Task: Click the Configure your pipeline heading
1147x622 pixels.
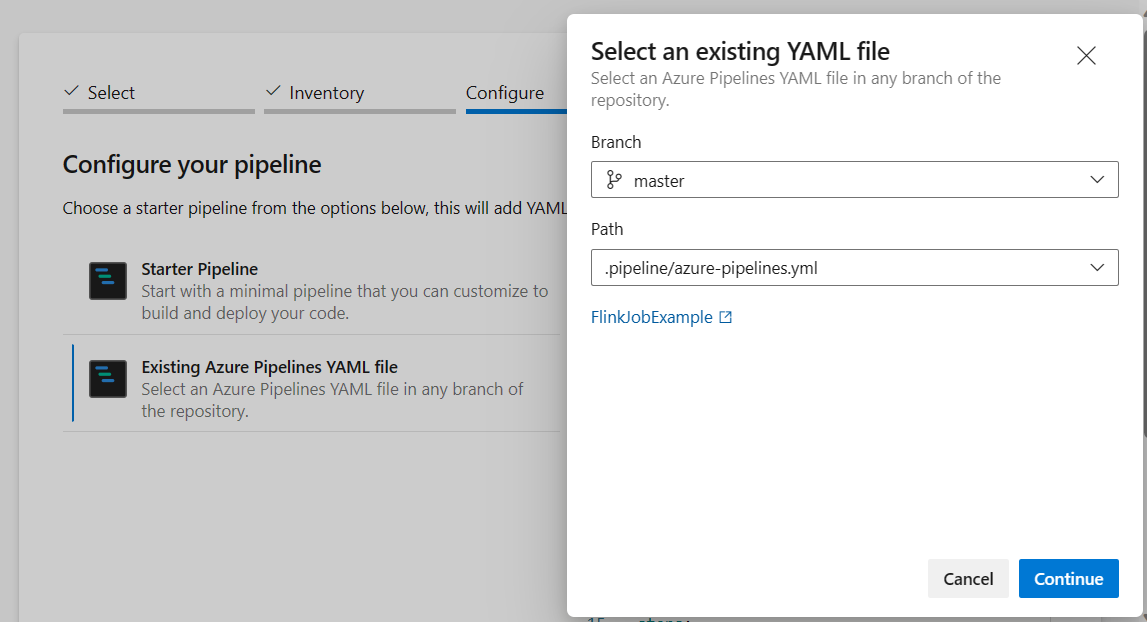Action: coord(192,165)
